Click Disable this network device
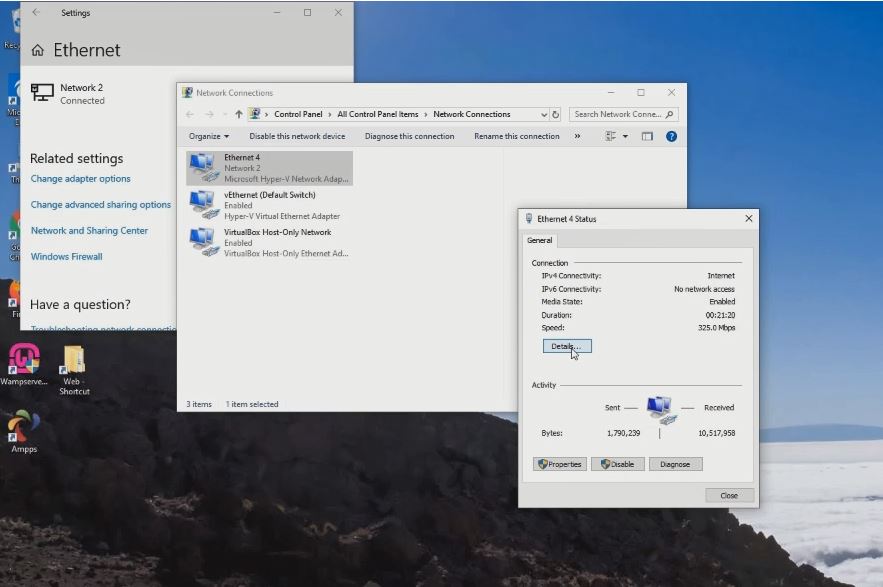 point(297,136)
